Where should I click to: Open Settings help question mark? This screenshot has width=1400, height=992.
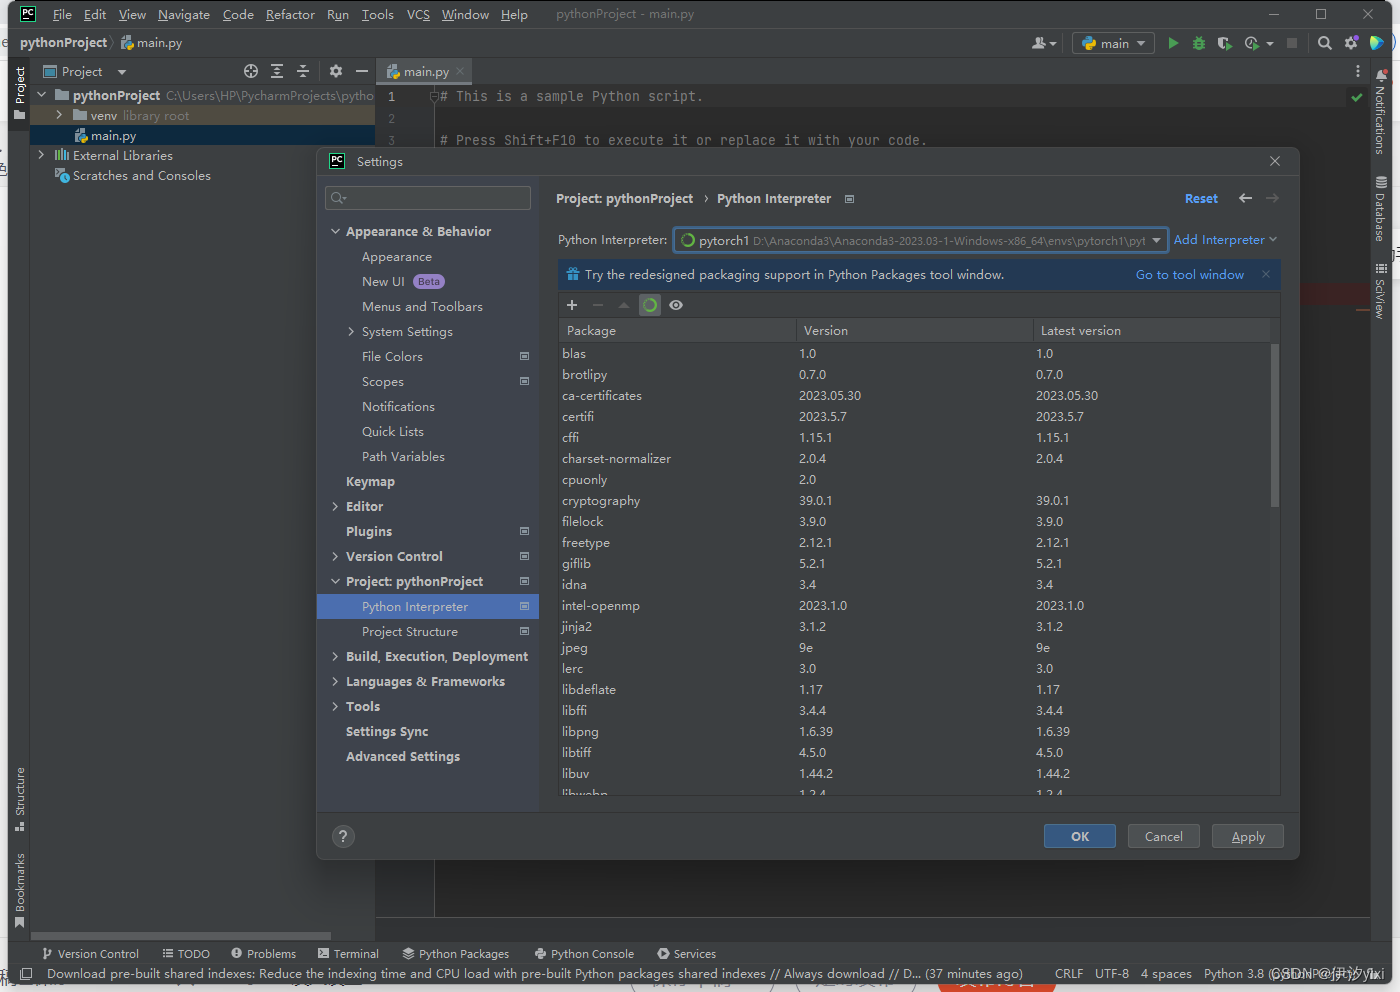point(343,837)
